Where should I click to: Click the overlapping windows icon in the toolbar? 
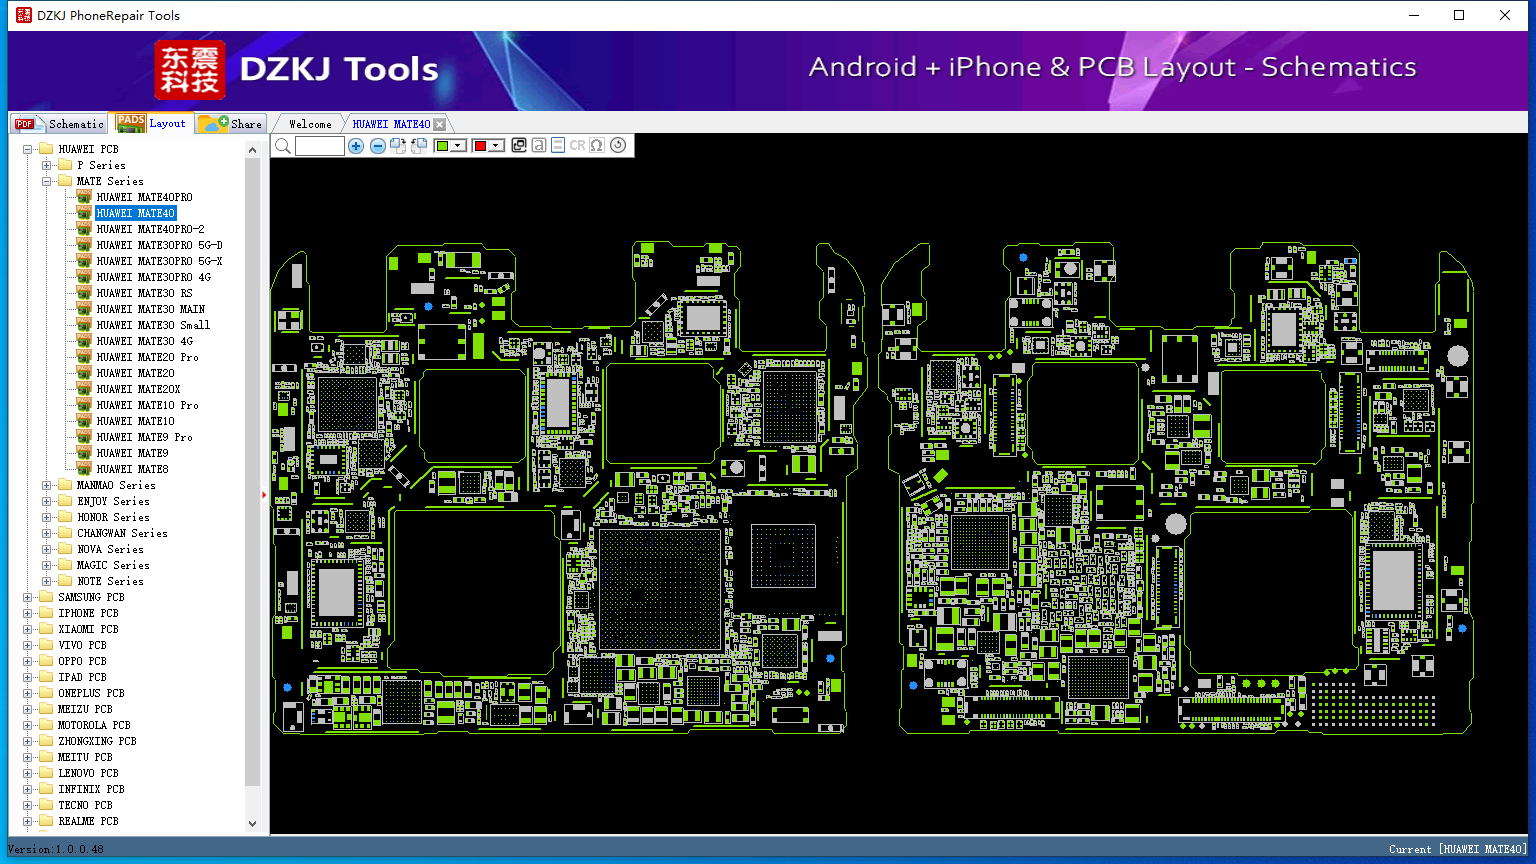pyautogui.click(x=519, y=146)
